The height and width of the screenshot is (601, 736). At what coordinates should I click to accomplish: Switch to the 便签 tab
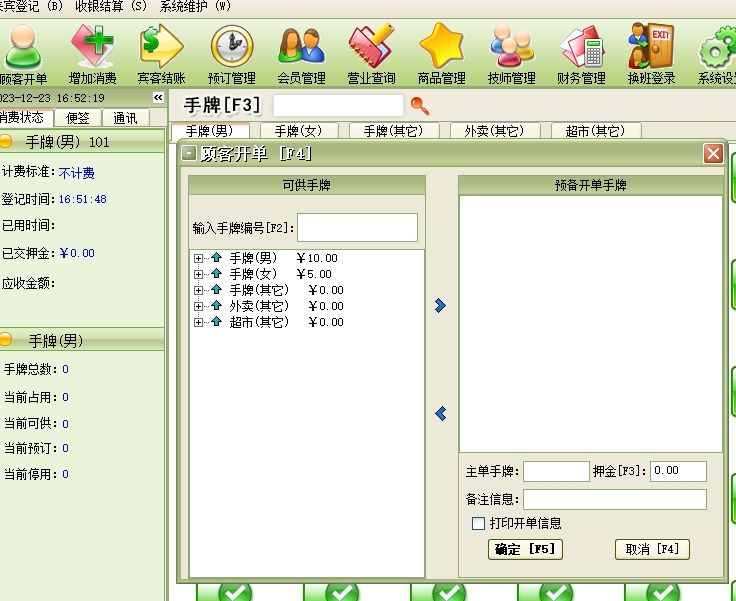[x=77, y=118]
